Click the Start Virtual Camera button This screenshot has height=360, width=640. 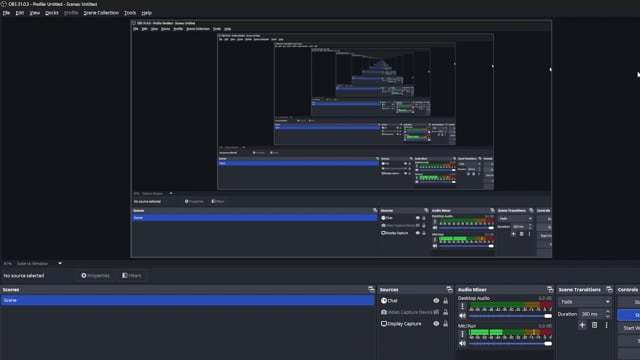[x=629, y=328]
